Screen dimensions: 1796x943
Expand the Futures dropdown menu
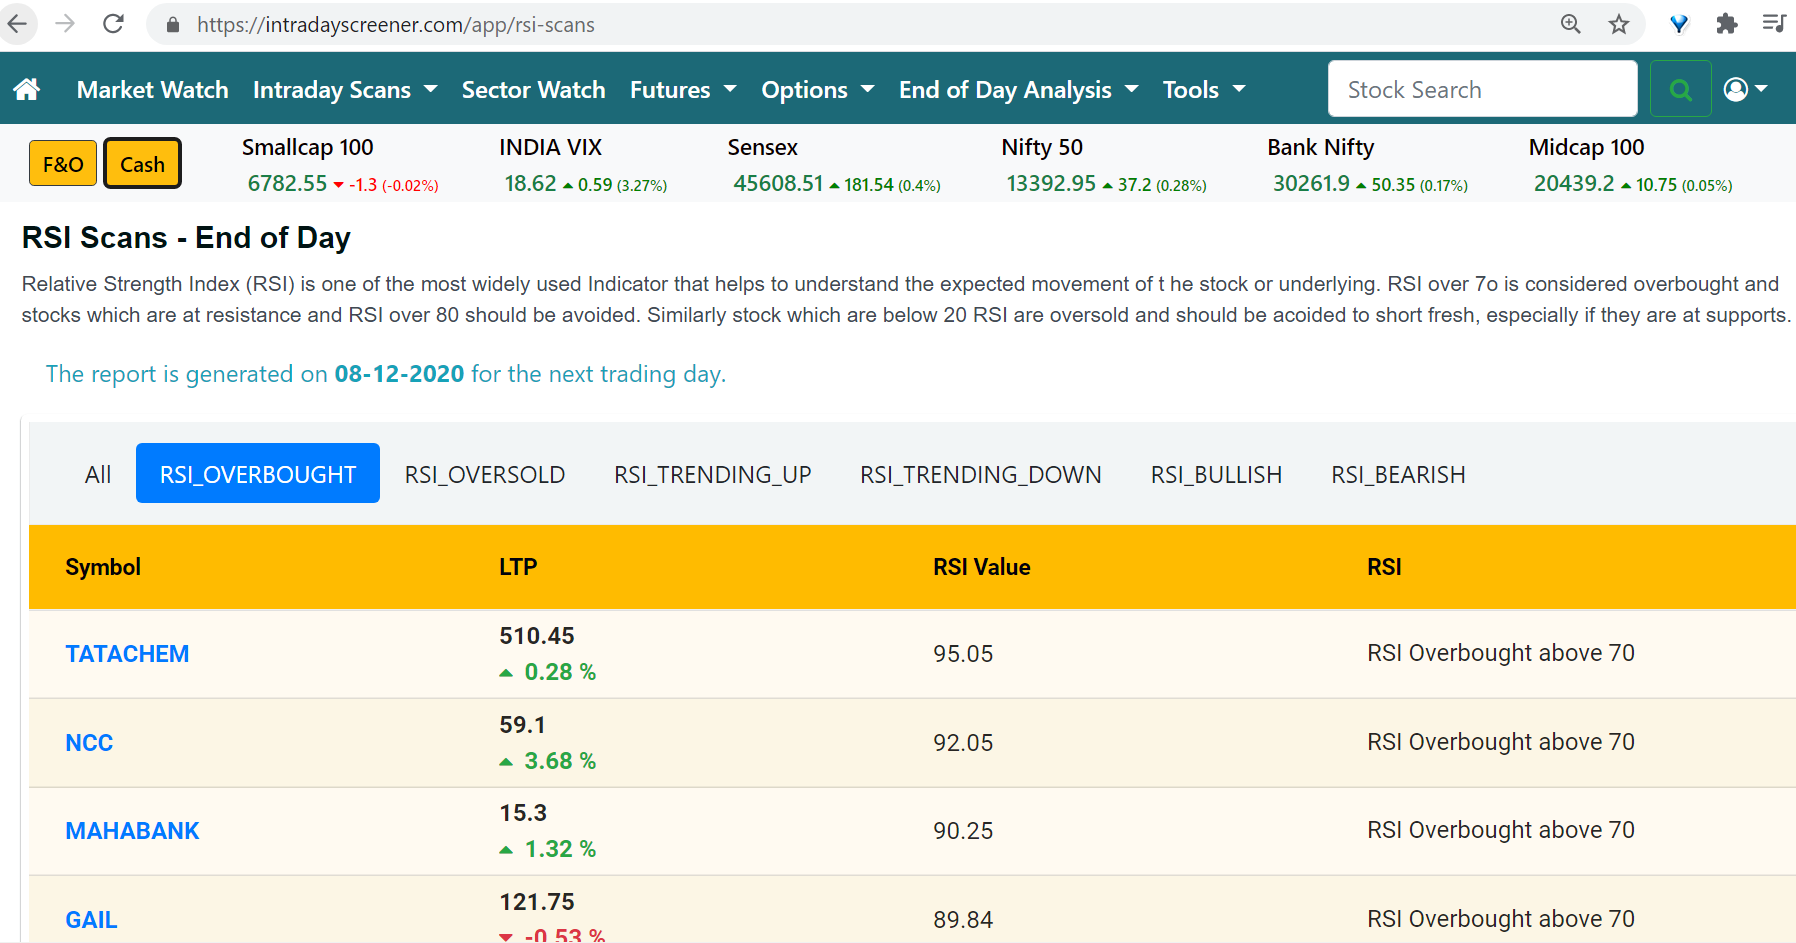[683, 90]
